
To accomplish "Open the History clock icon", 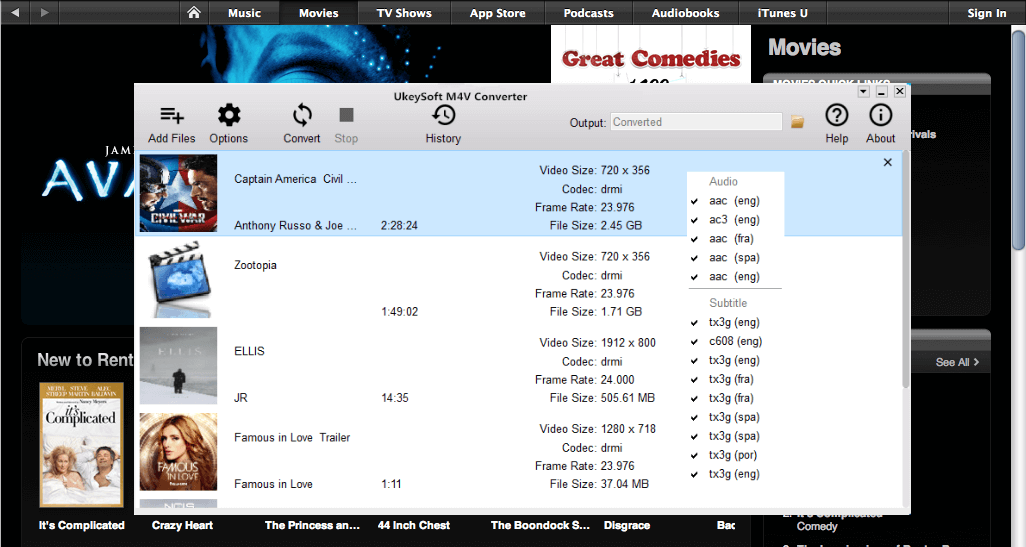I will tap(443, 116).
